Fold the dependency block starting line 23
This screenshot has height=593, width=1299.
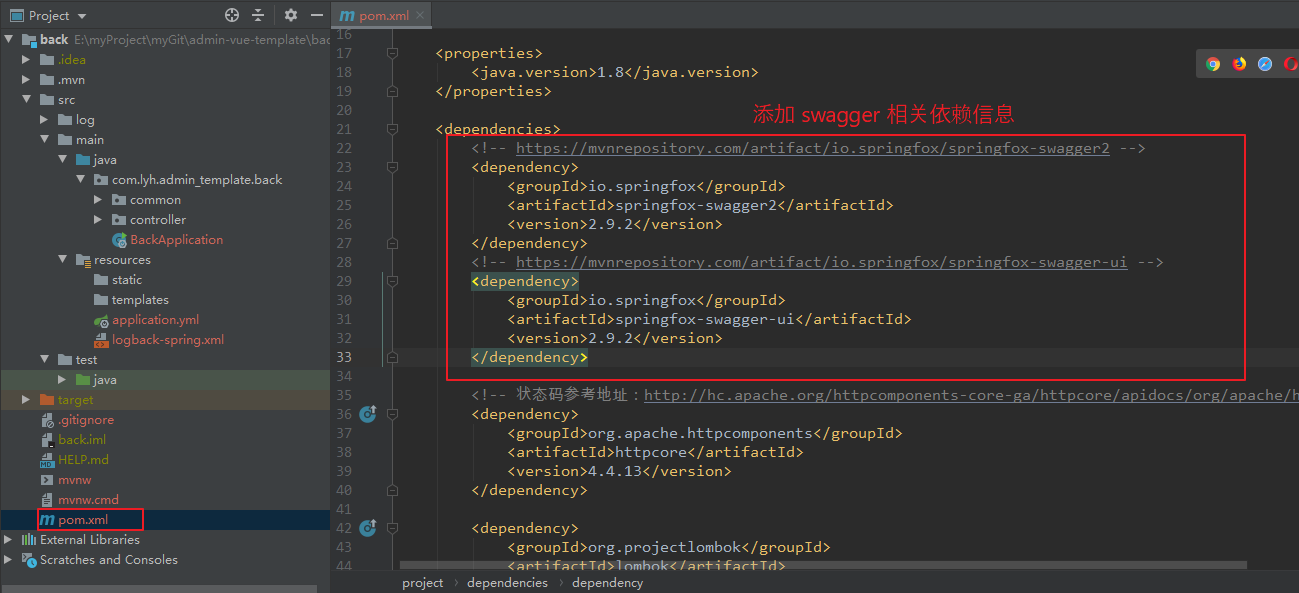[392, 167]
